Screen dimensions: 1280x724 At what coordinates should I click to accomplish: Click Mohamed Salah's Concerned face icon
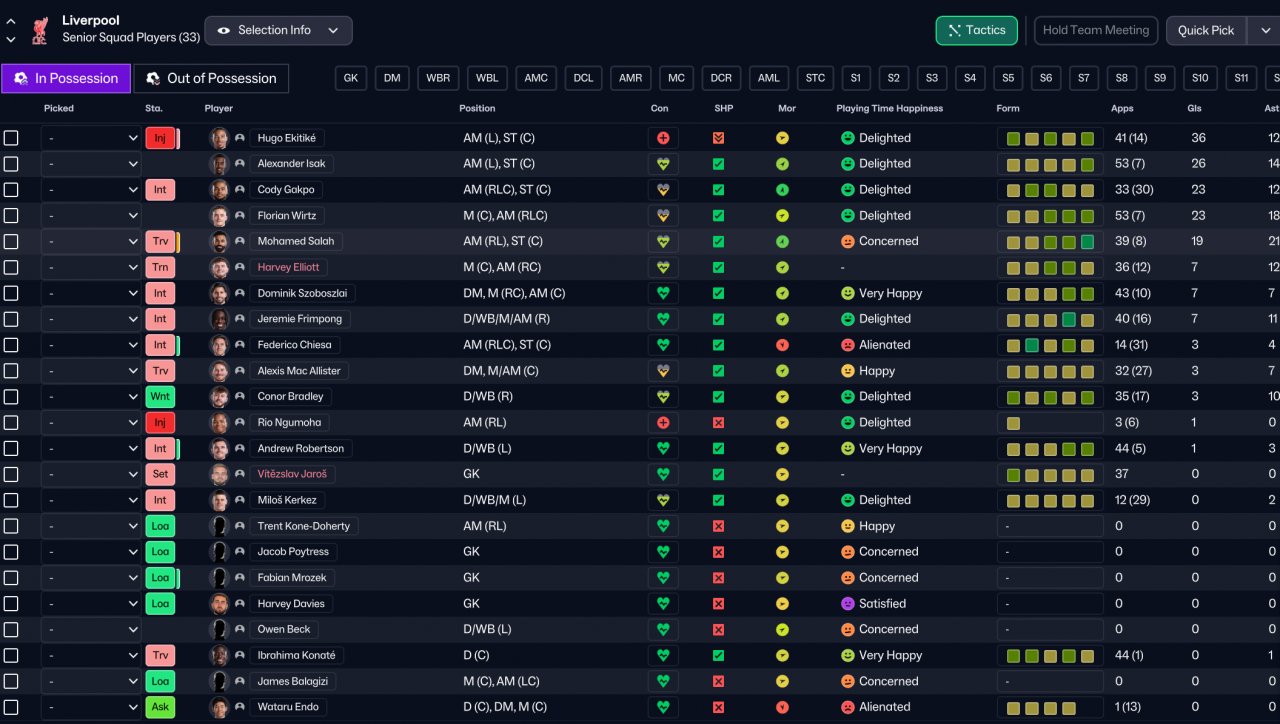pyautogui.click(x=848, y=241)
